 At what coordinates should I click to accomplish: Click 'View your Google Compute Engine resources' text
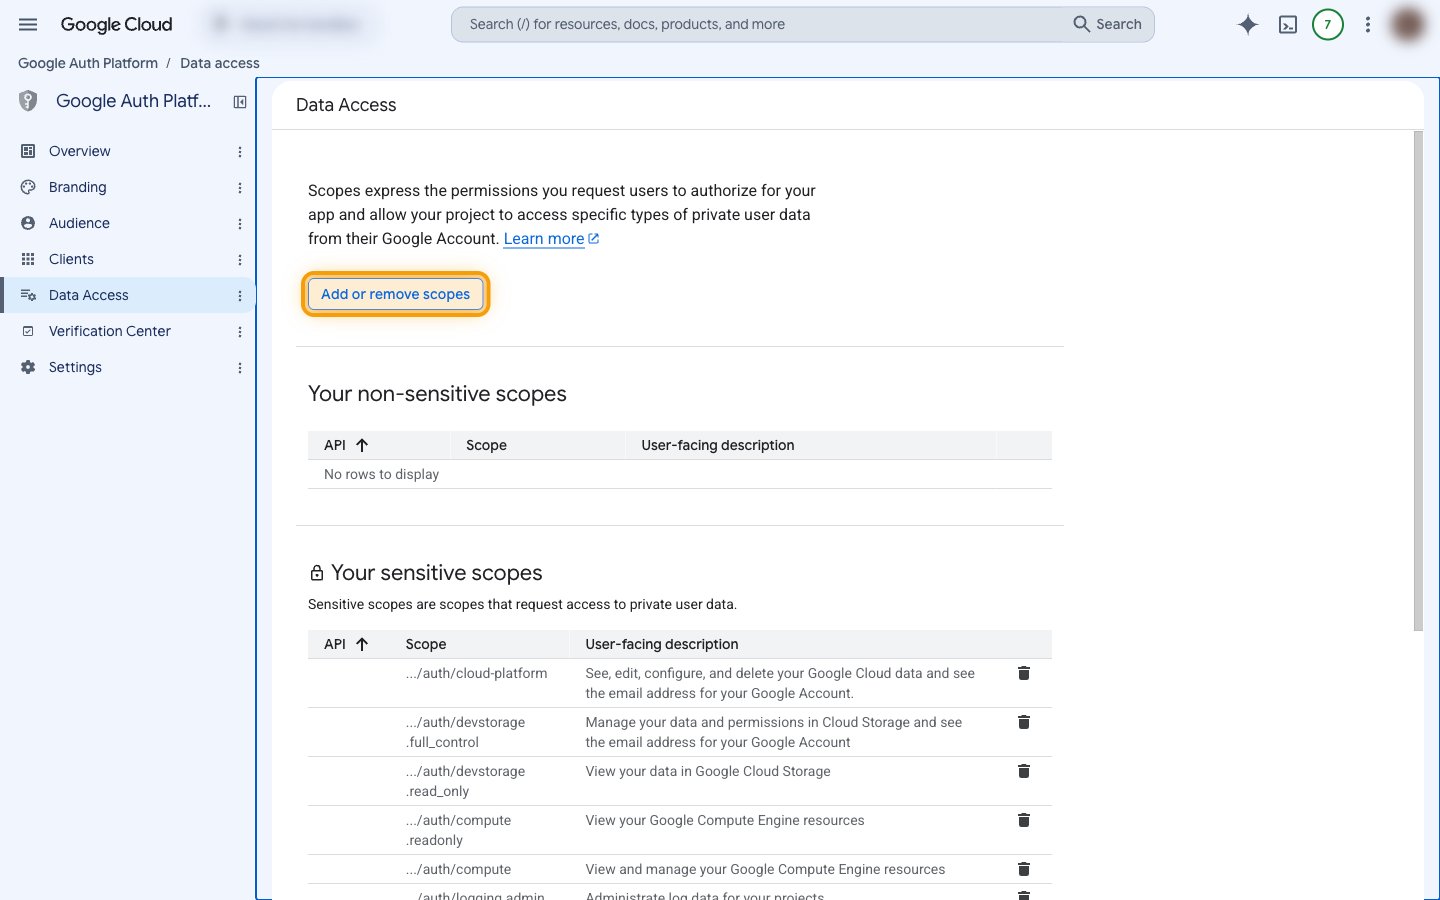coord(725,820)
